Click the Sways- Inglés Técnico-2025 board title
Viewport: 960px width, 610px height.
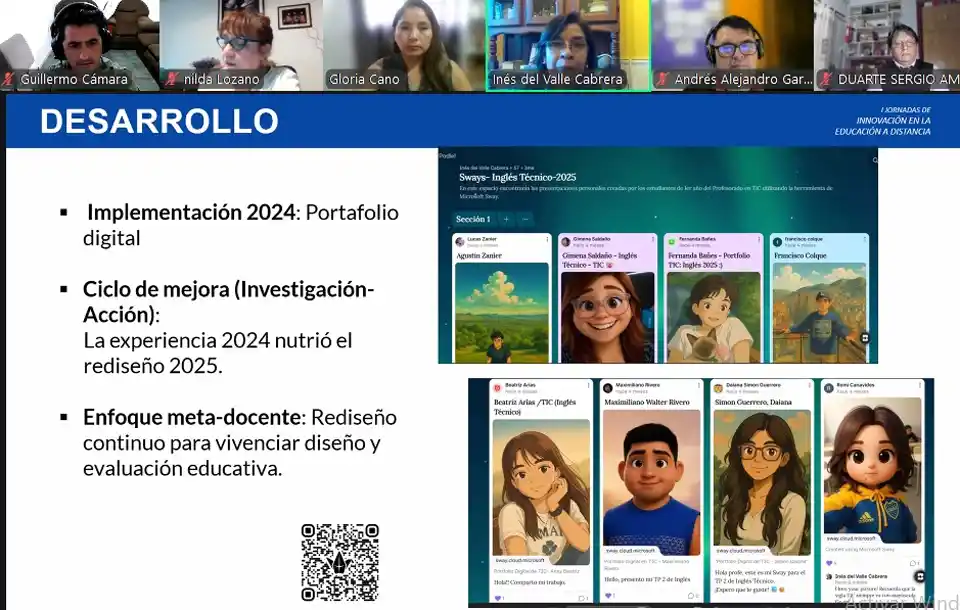(518, 177)
